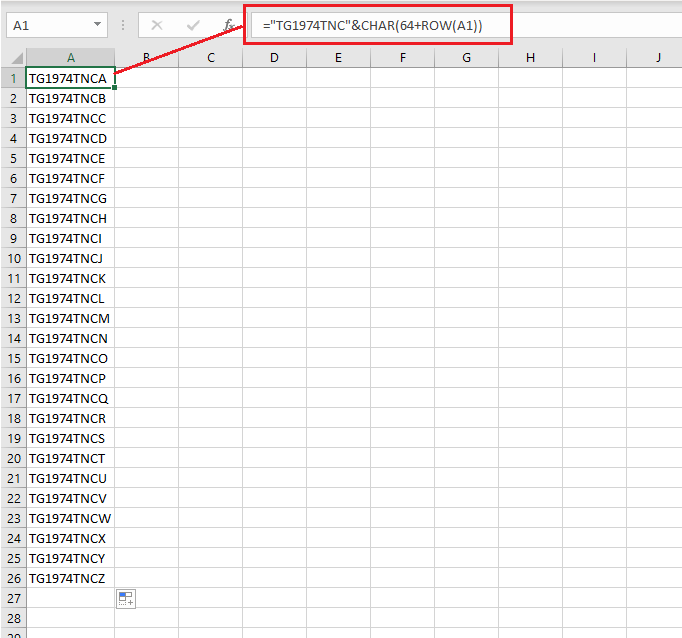Select cell containing TG1974TNCC

(70, 118)
